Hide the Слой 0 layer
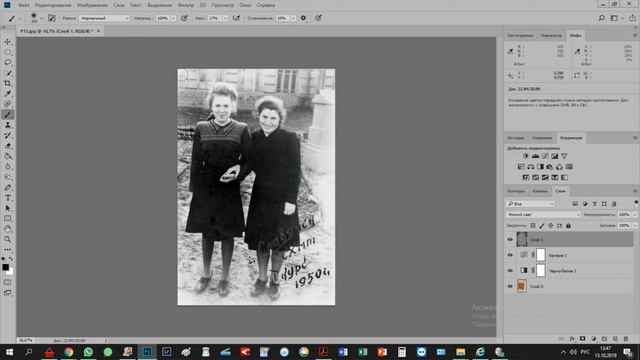Image resolution: width=640 pixels, height=360 pixels. pos(510,286)
